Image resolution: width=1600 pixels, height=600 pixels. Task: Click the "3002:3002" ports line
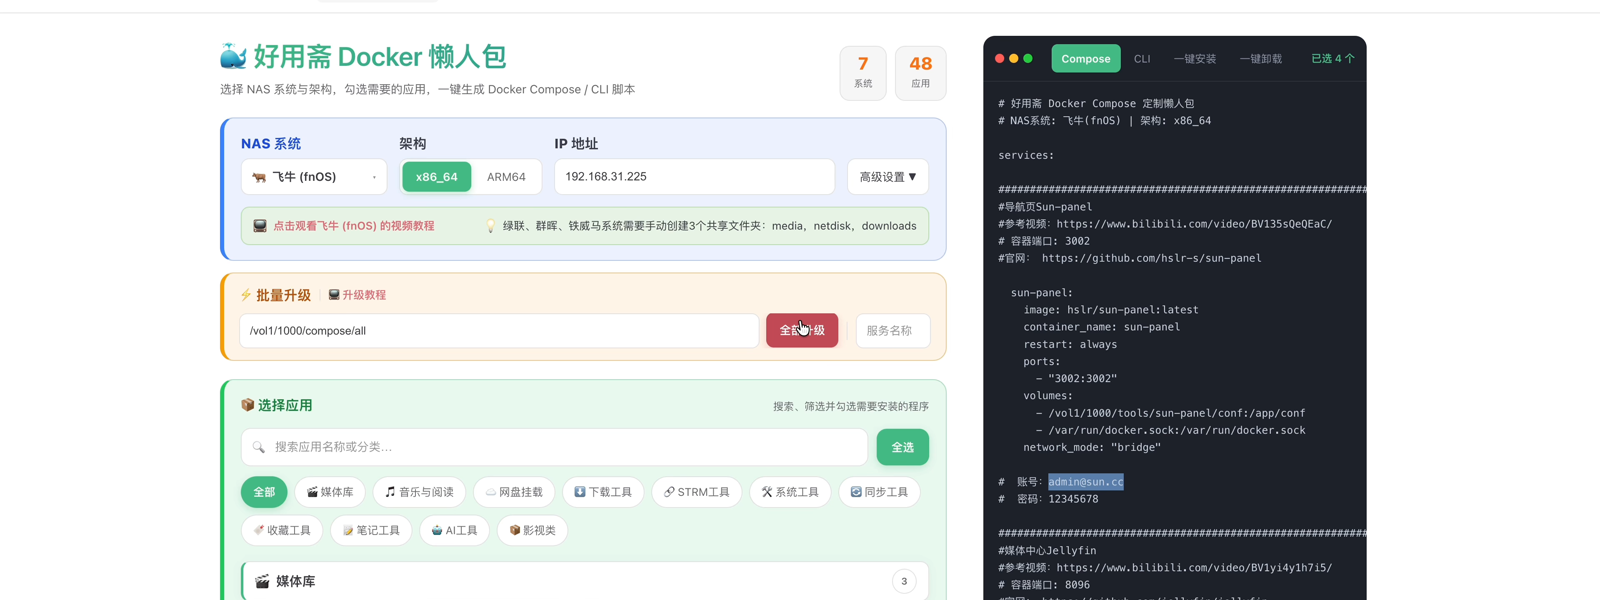(x=1076, y=379)
